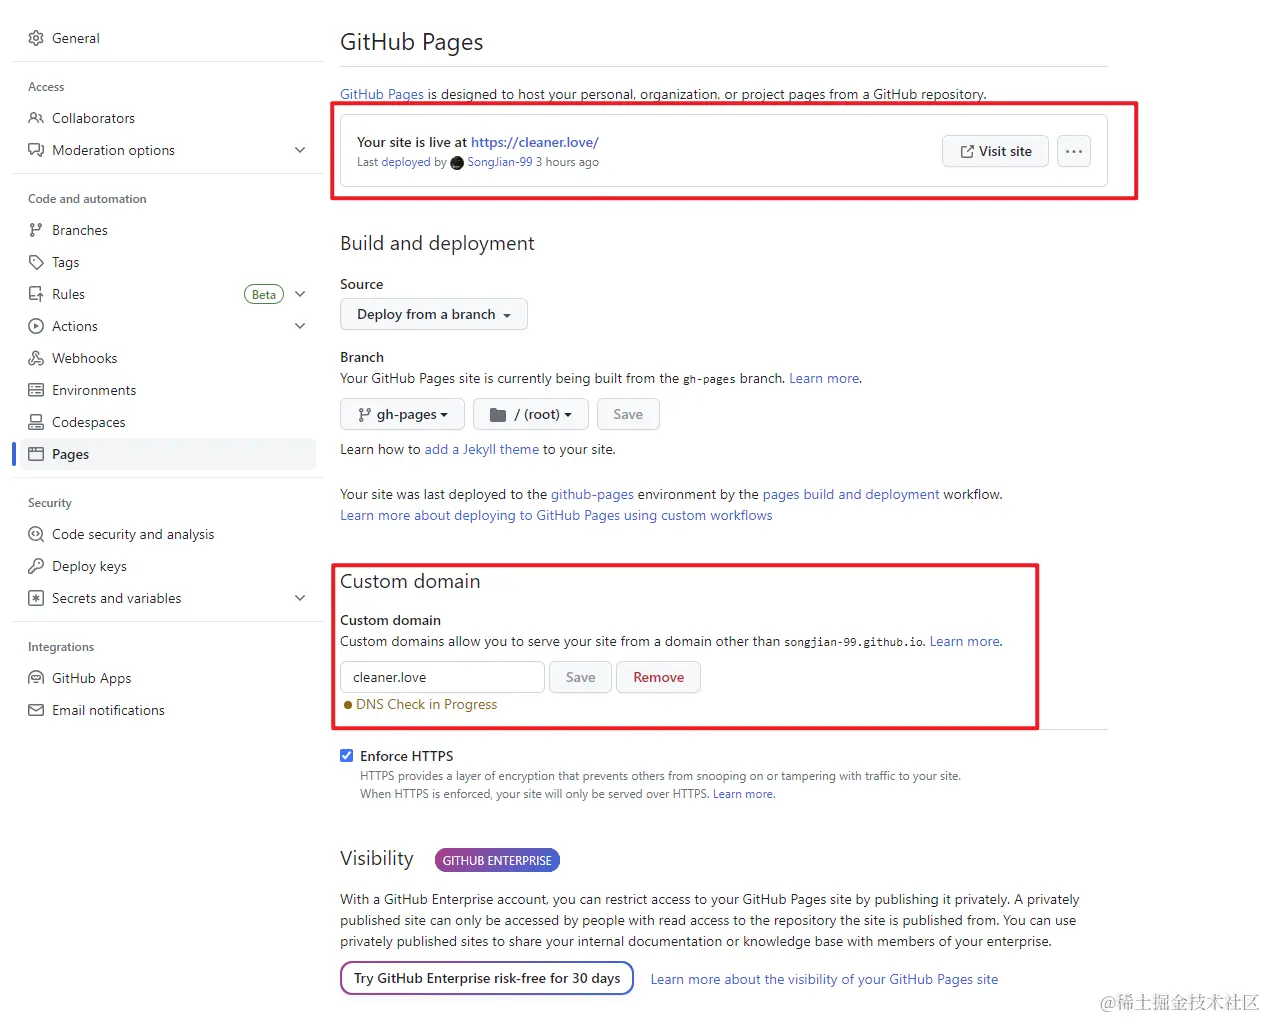1266x1019 pixels.
Task: Click the SongJian-99 username link
Action: [500, 162]
